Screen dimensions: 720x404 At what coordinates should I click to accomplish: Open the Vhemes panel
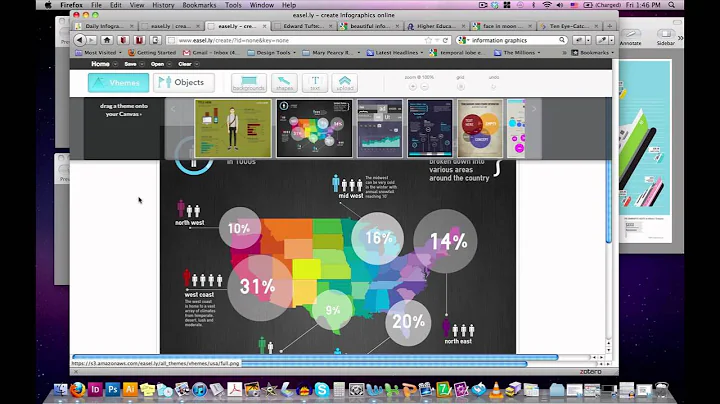tap(118, 83)
